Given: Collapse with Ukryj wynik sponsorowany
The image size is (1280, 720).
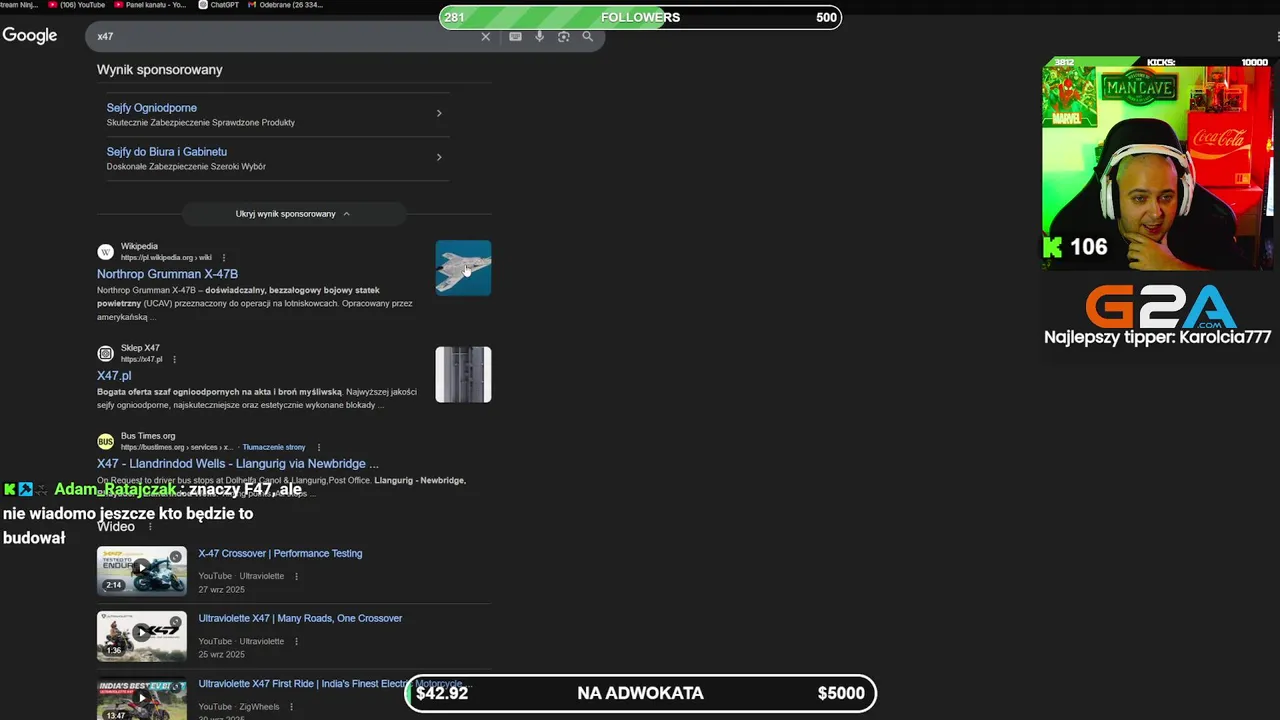Looking at the screenshot, I should click(x=293, y=214).
